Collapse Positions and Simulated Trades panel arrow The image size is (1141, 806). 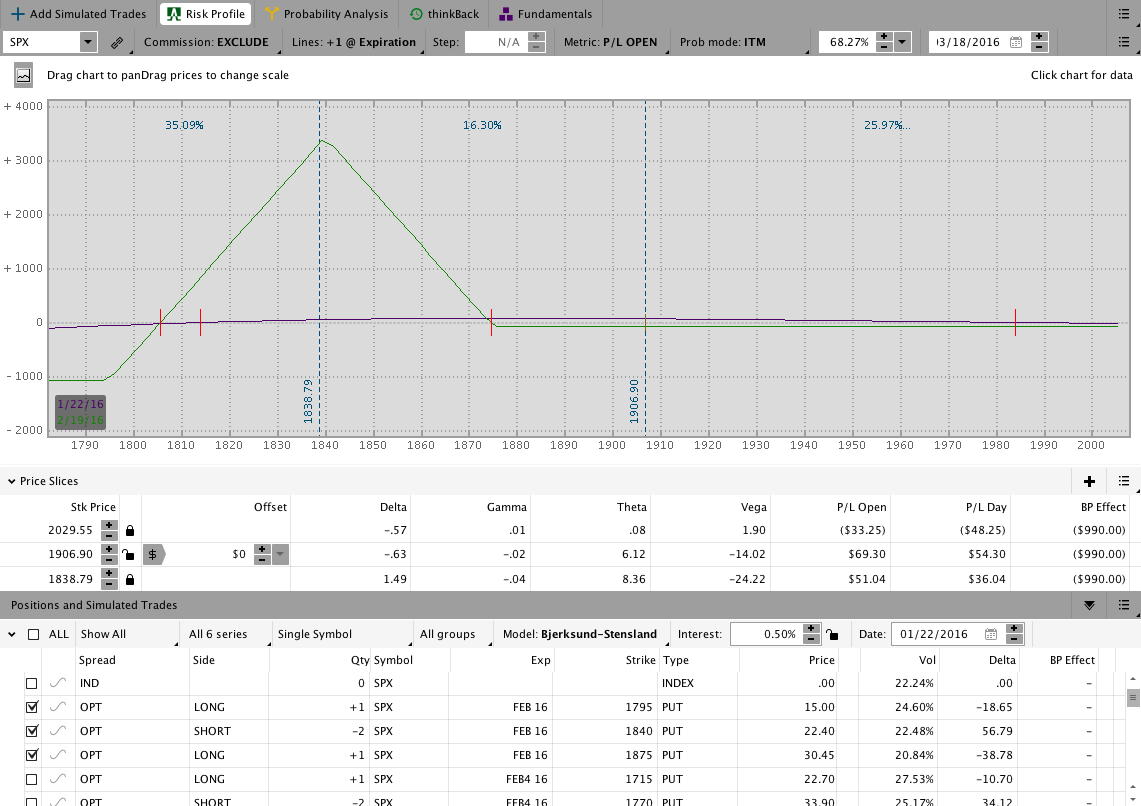1089,605
